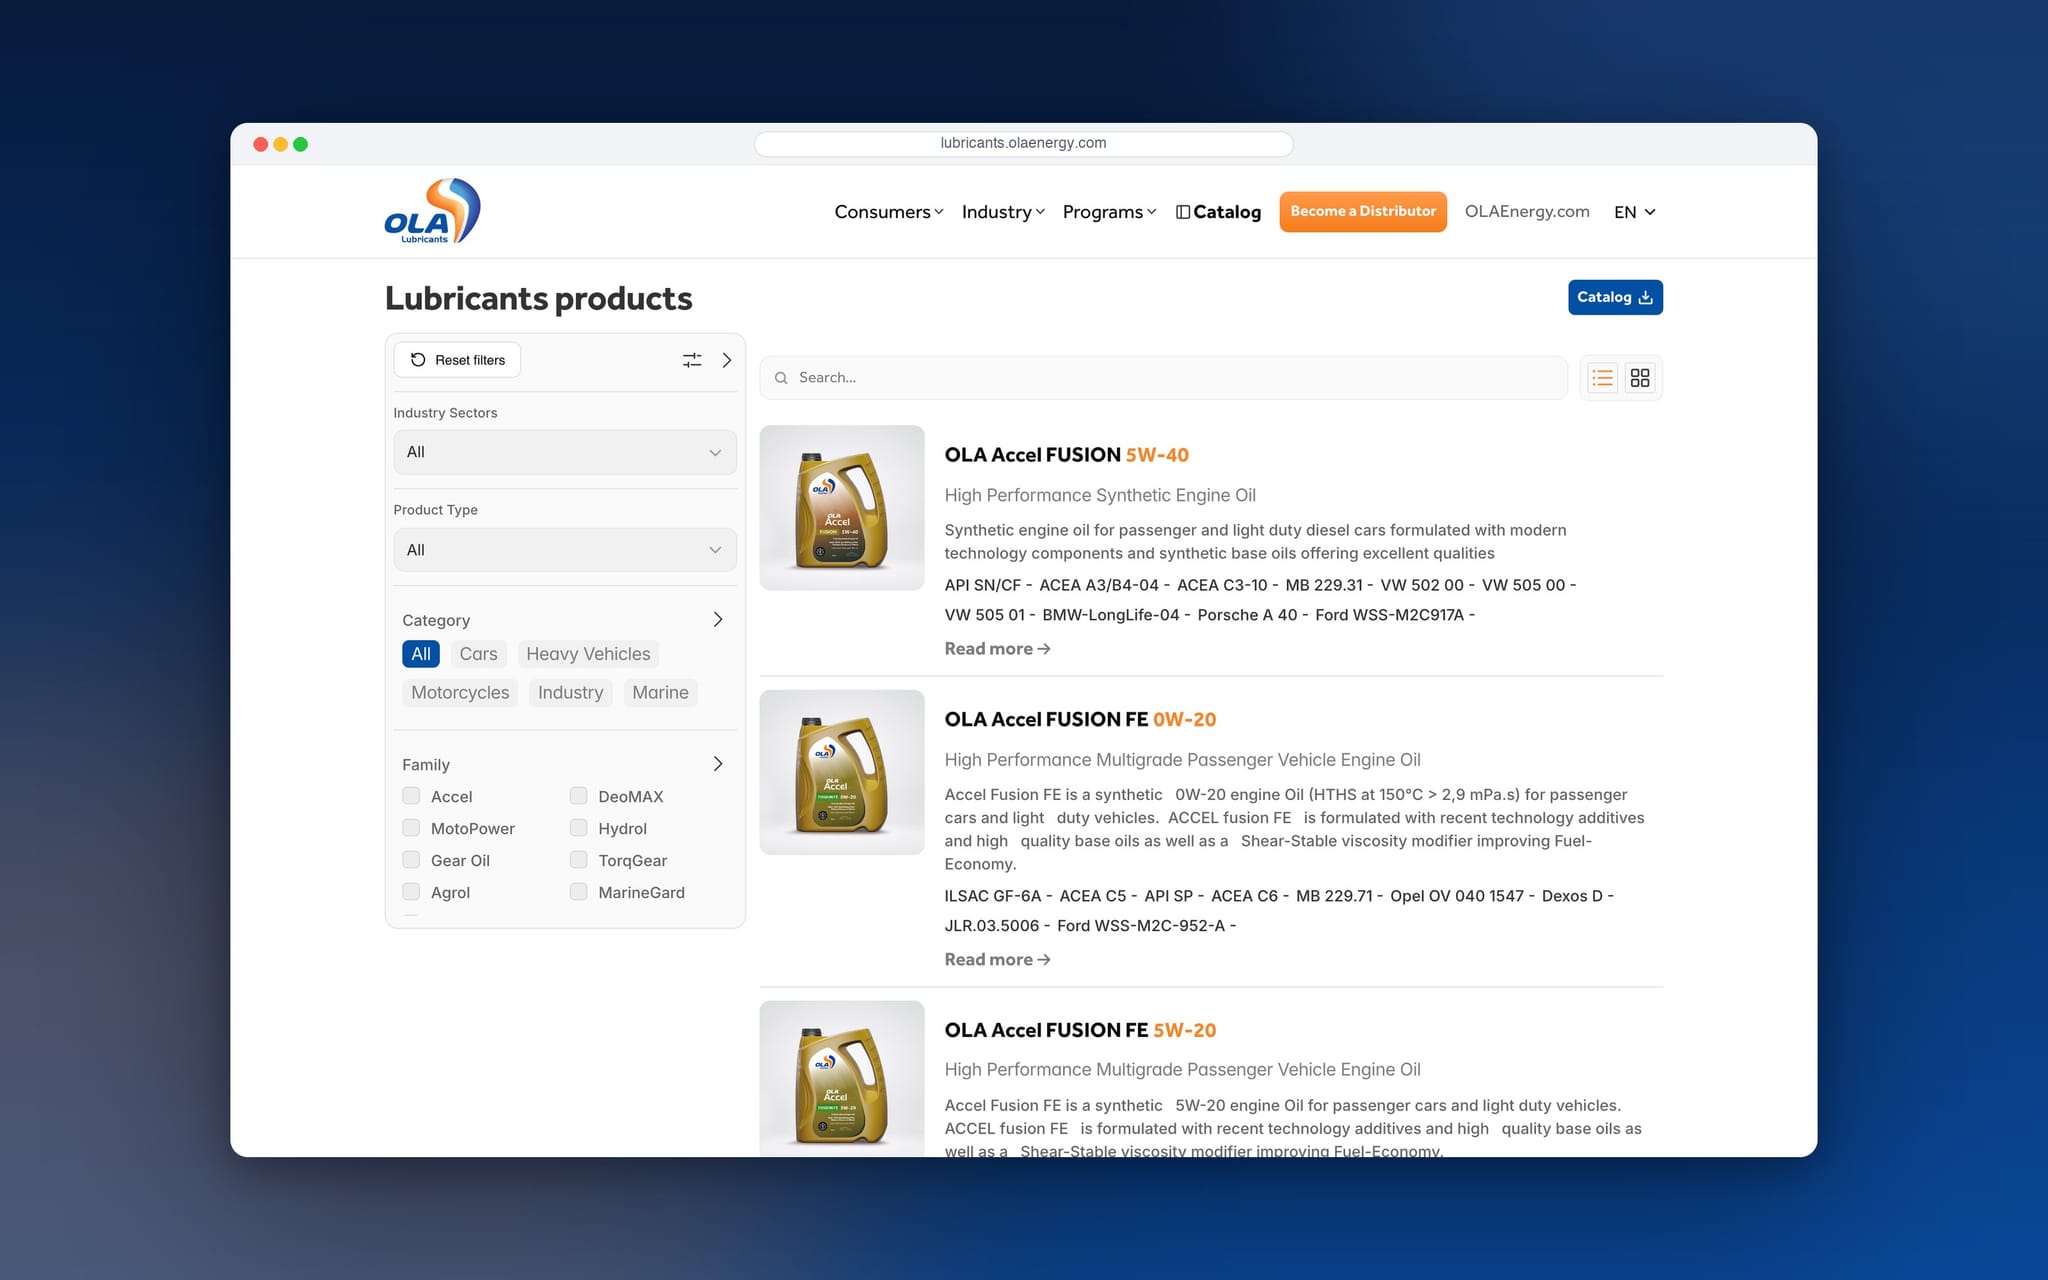Screen dimensions: 2048x1280
Task: Open Read more for Accel FUSION 5W-40
Action: (997, 649)
